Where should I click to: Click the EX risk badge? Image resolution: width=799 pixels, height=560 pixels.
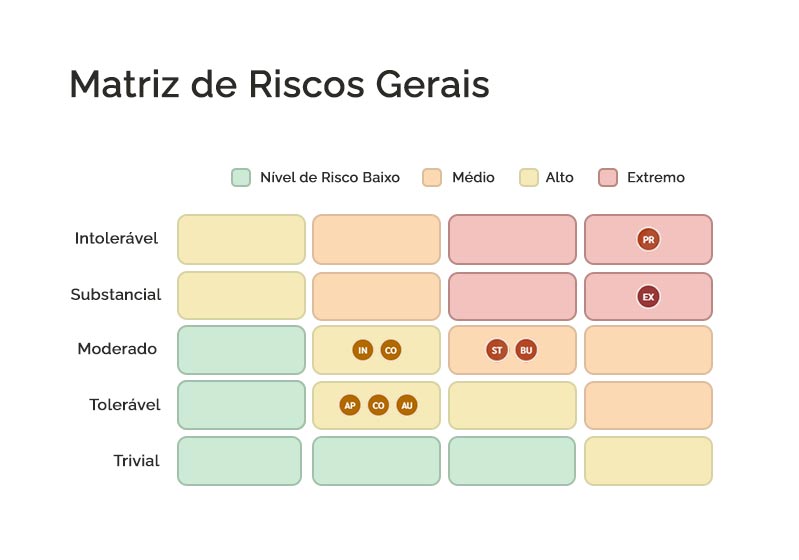click(648, 297)
